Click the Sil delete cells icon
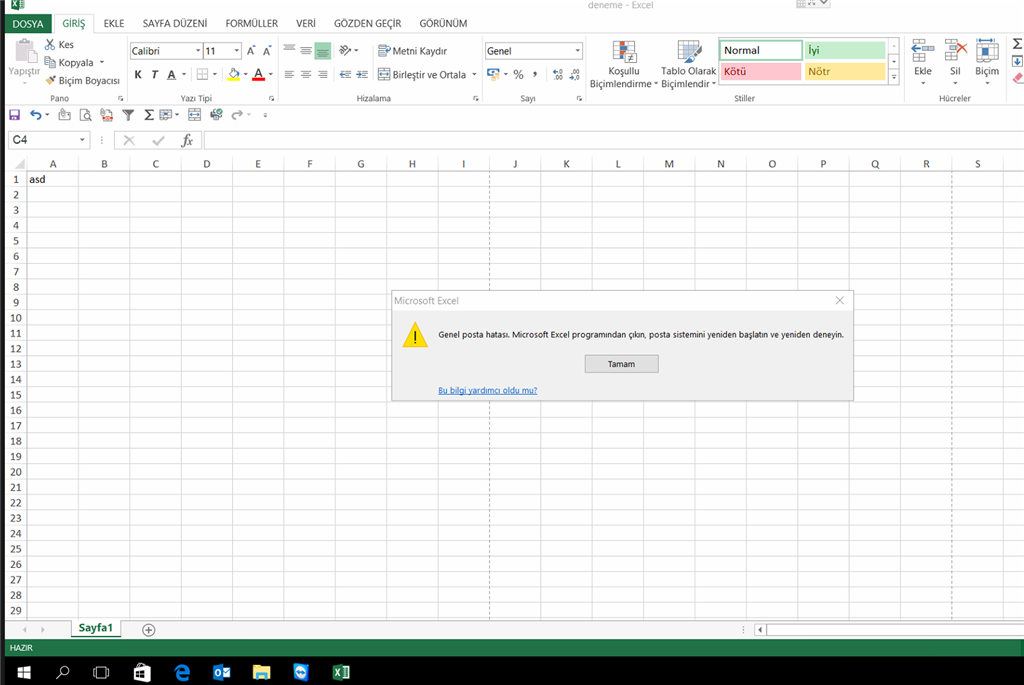The height and width of the screenshot is (685, 1024). click(955, 51)
